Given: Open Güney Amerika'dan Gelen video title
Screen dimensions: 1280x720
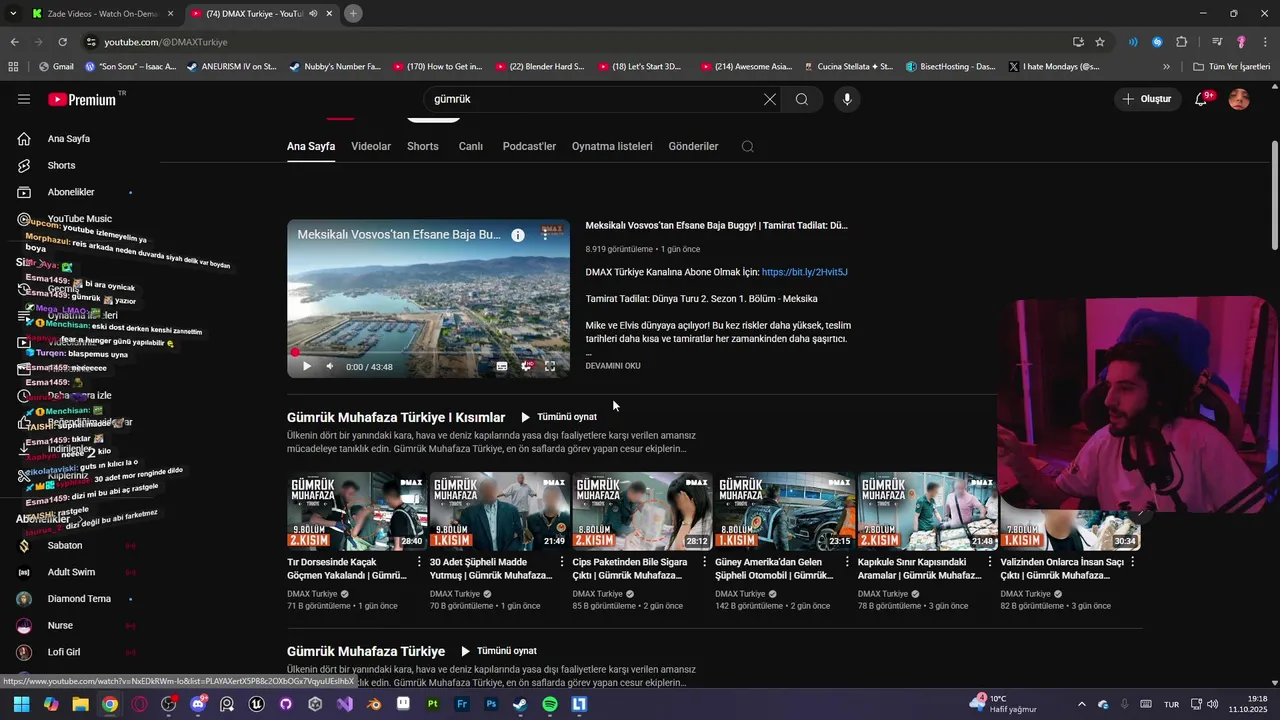Looking at the screenshot, I should (774, 568).
